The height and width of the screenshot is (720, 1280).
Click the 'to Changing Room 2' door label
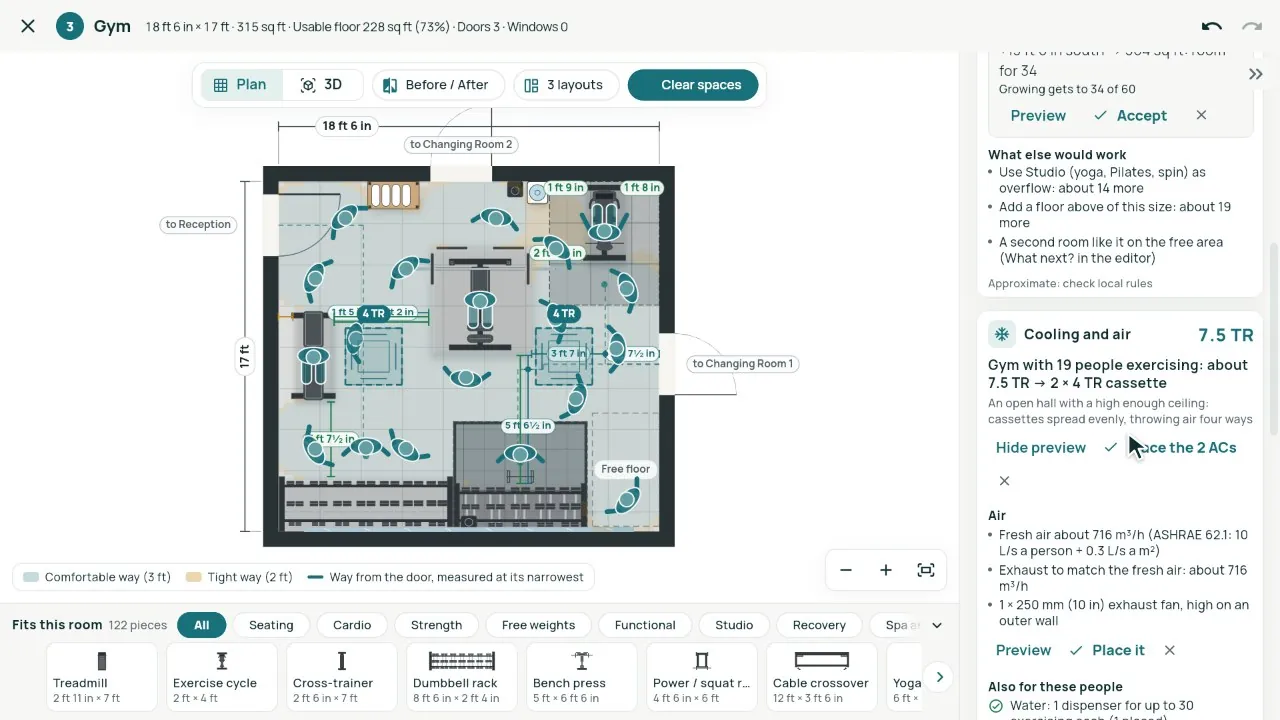coord(461,144)
